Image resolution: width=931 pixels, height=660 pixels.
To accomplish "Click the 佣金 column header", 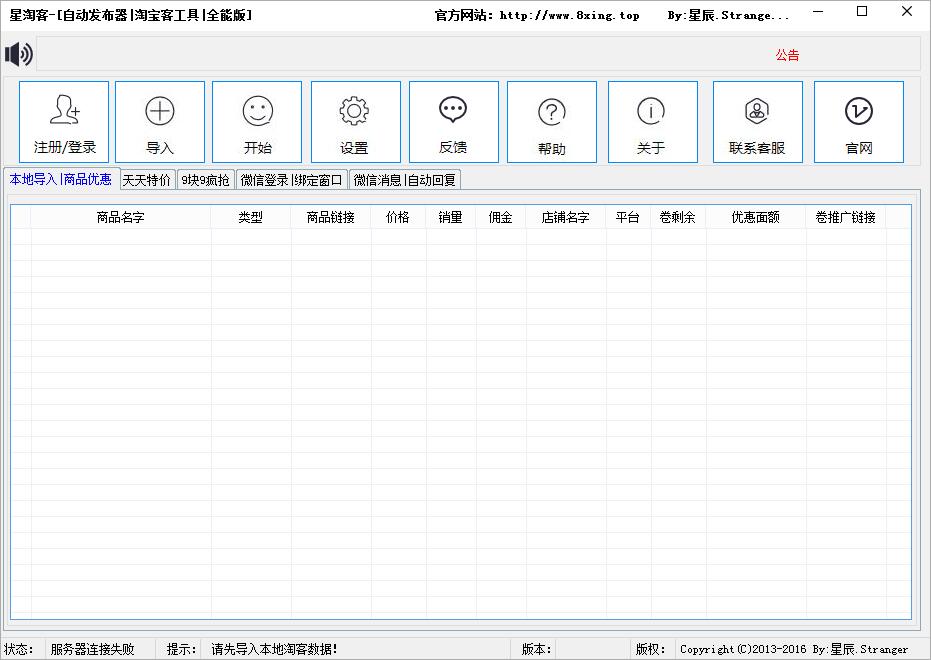I will pyautogui.click(x=500, y=217).
